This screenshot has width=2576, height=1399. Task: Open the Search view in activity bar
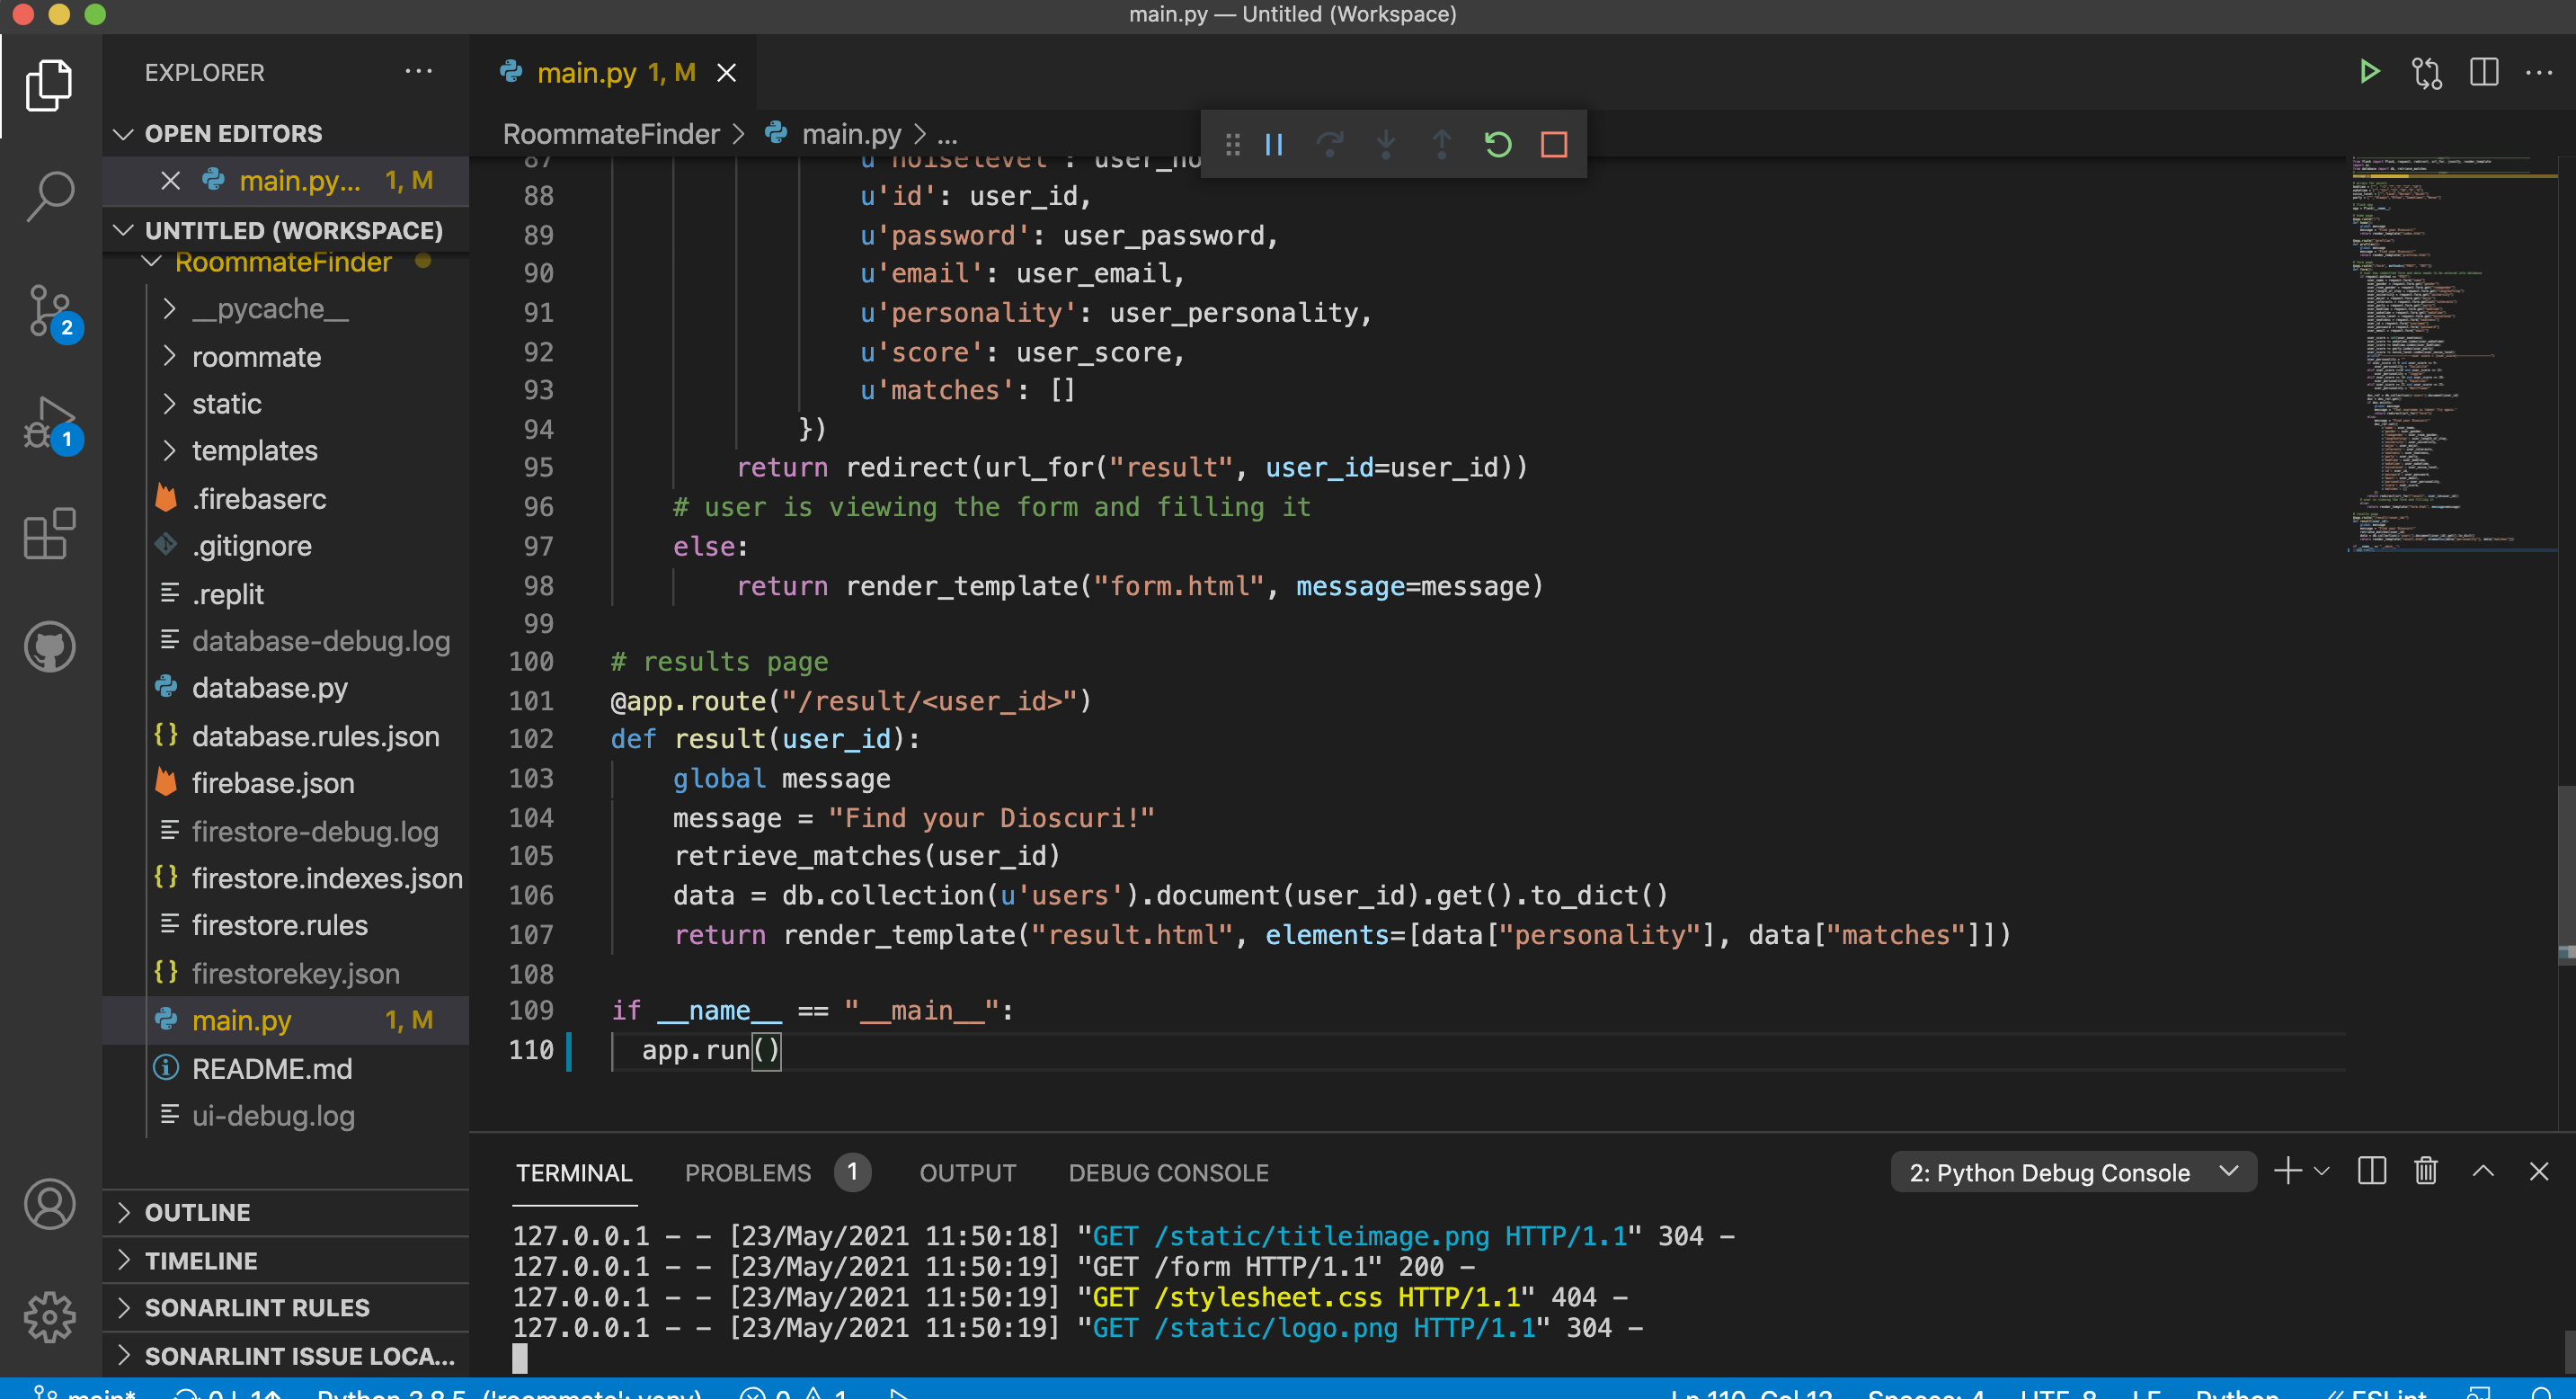(49, 195)
